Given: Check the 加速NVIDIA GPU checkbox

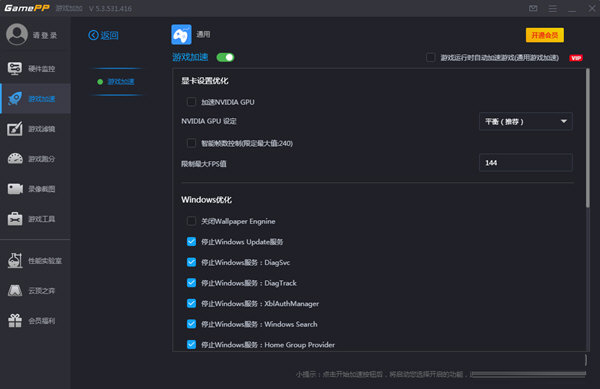Looking at the screenshot, I should coord(191,102).
